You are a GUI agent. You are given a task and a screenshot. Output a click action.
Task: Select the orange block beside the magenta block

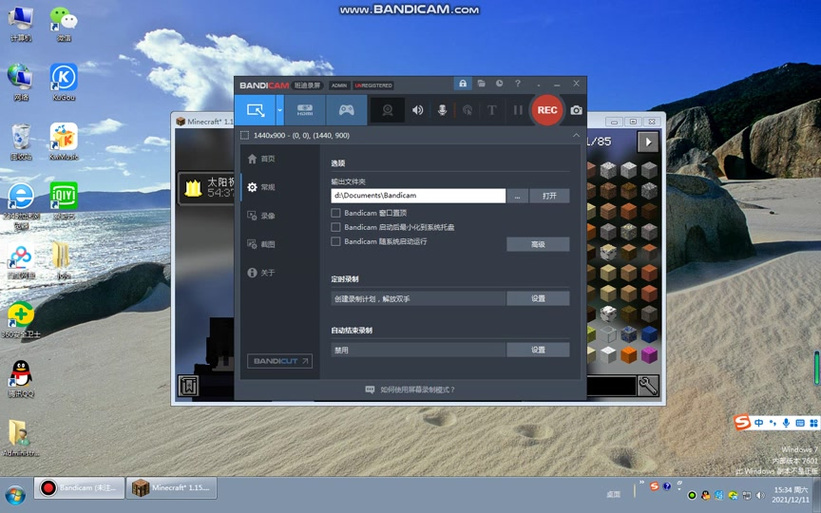click(628, 354)
